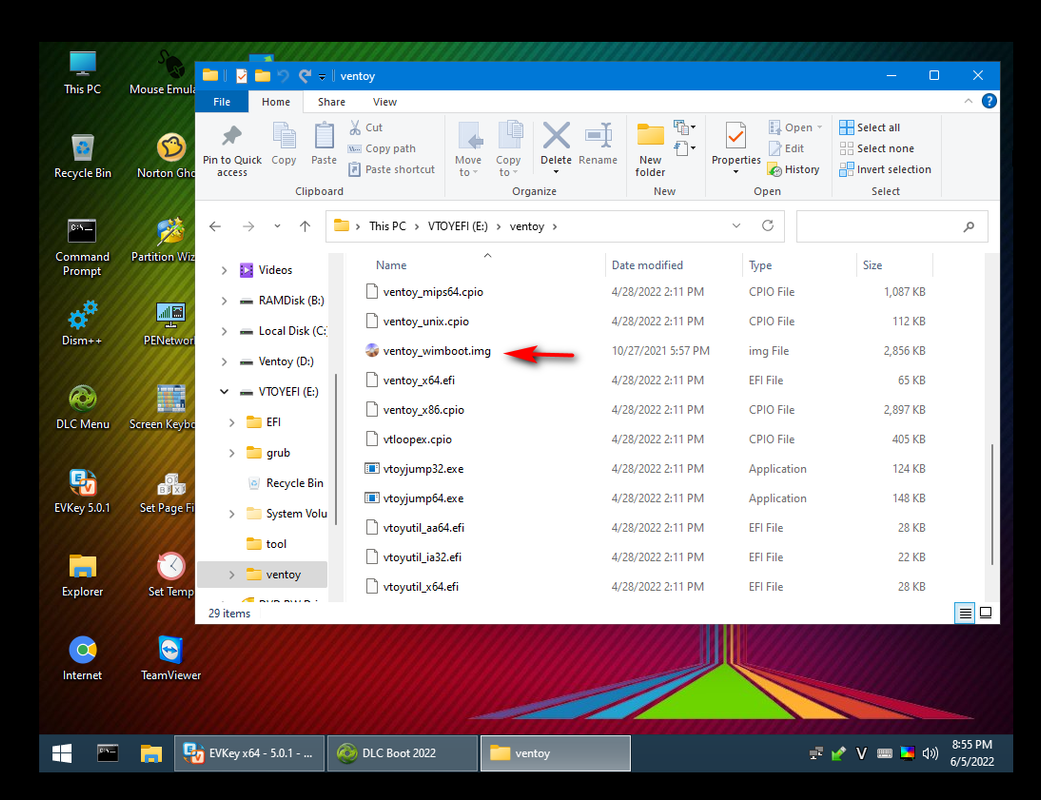Click the Delete X icon

click(x=556, y=136)
